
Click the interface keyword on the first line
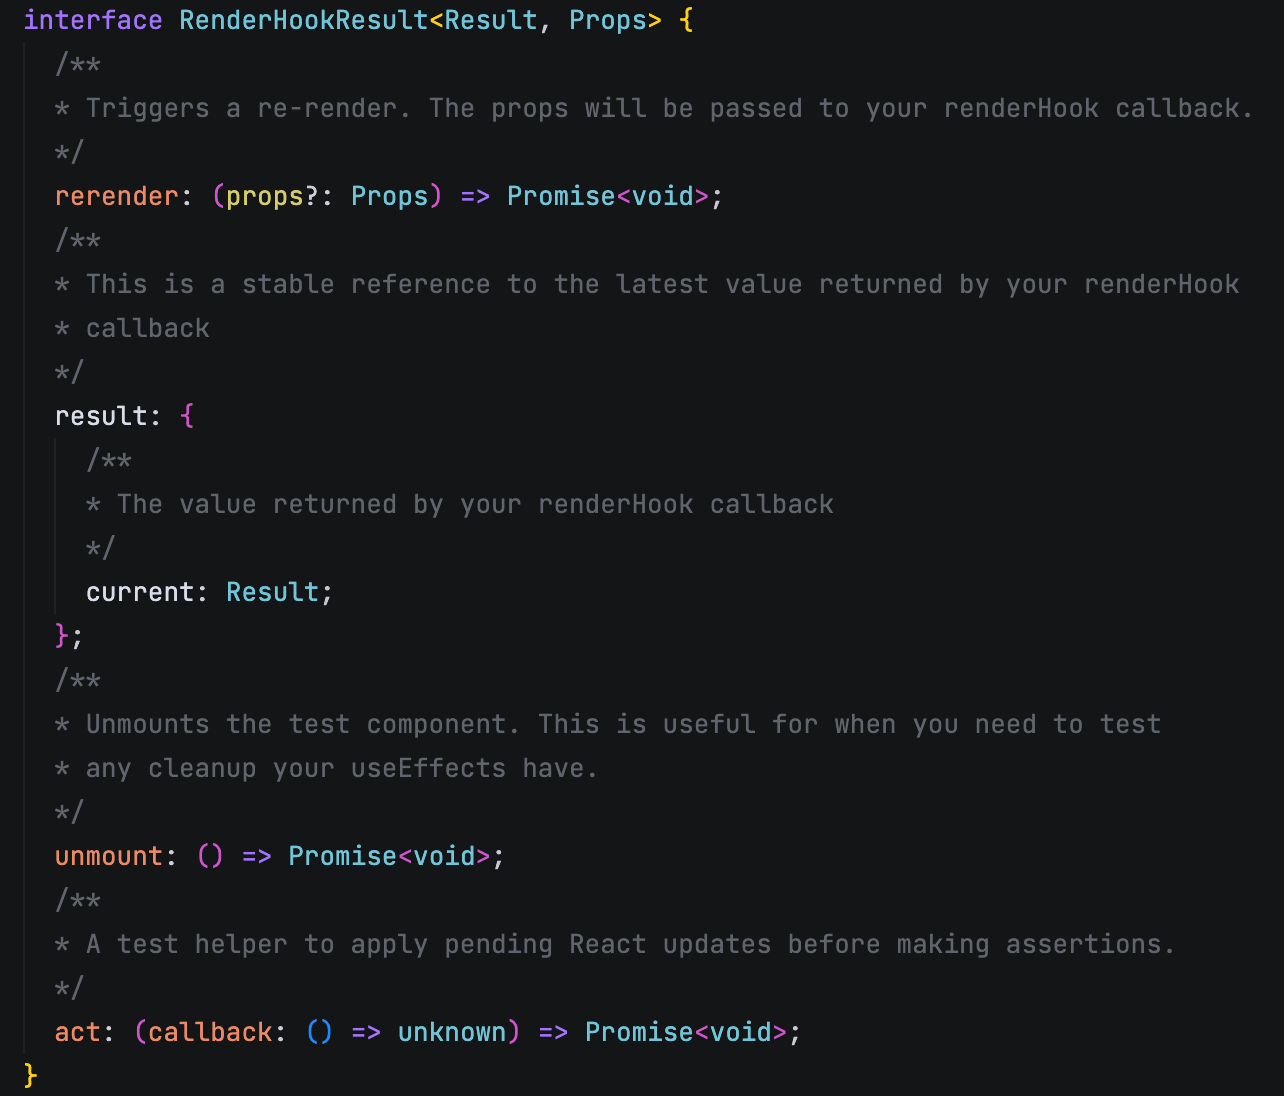pos(92,20)
